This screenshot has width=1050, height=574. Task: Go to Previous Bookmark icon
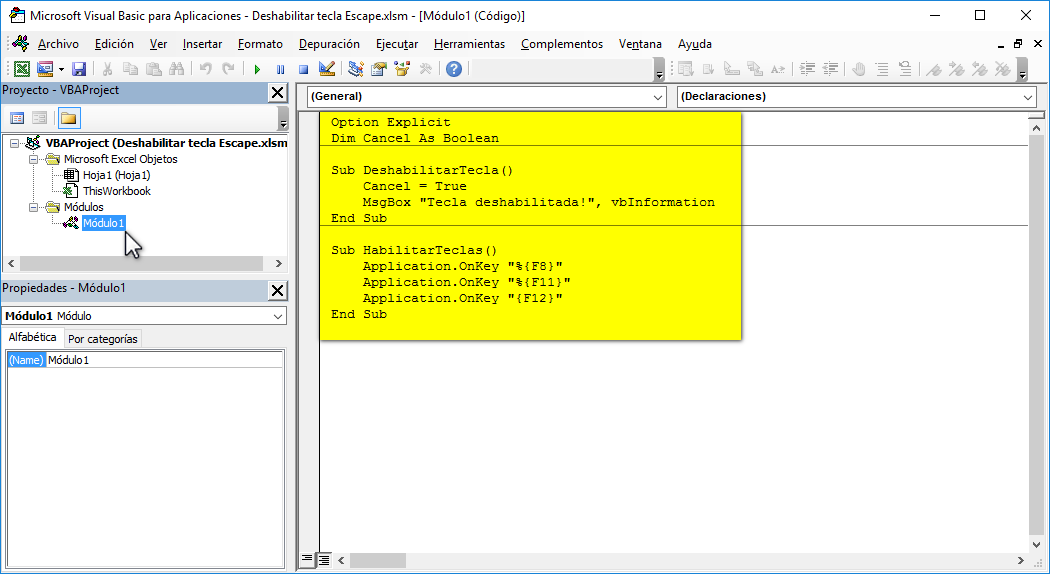(980, 69)
